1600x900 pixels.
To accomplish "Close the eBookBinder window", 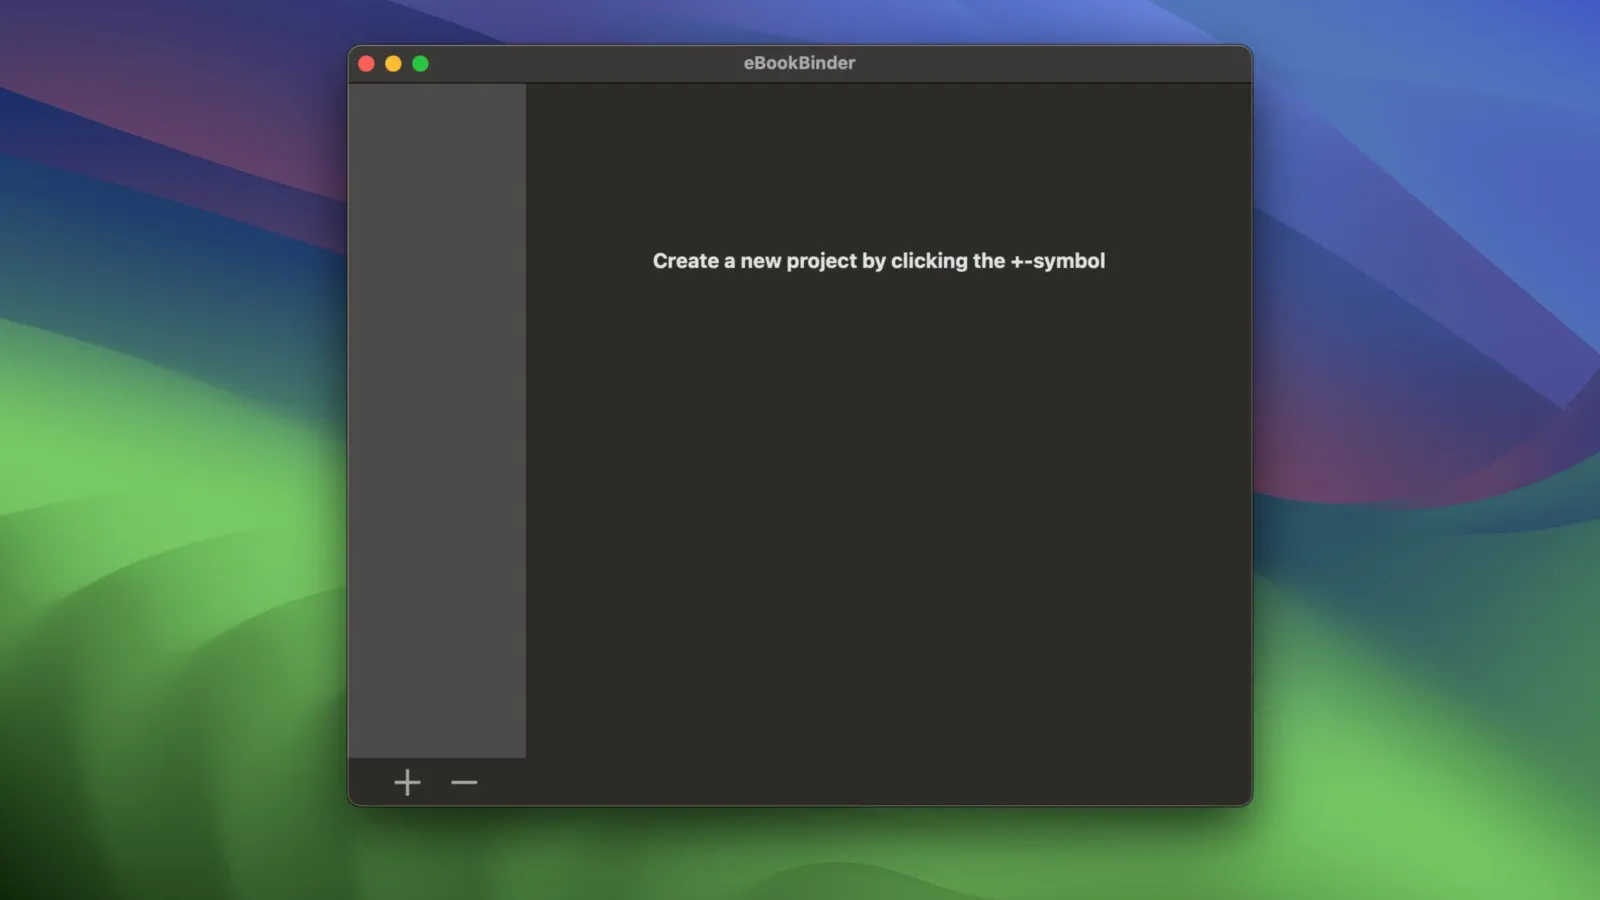I will (x=367, y=64).
